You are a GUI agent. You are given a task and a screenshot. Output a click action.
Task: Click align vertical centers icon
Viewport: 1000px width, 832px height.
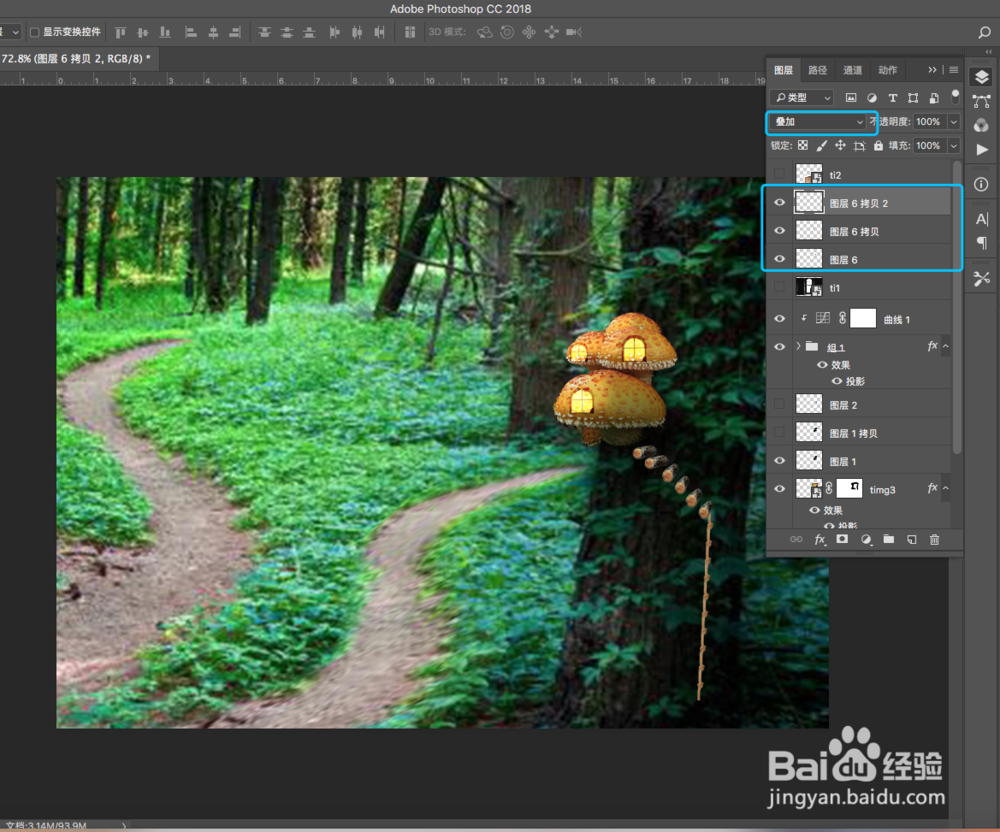click(x=143, y=32)
